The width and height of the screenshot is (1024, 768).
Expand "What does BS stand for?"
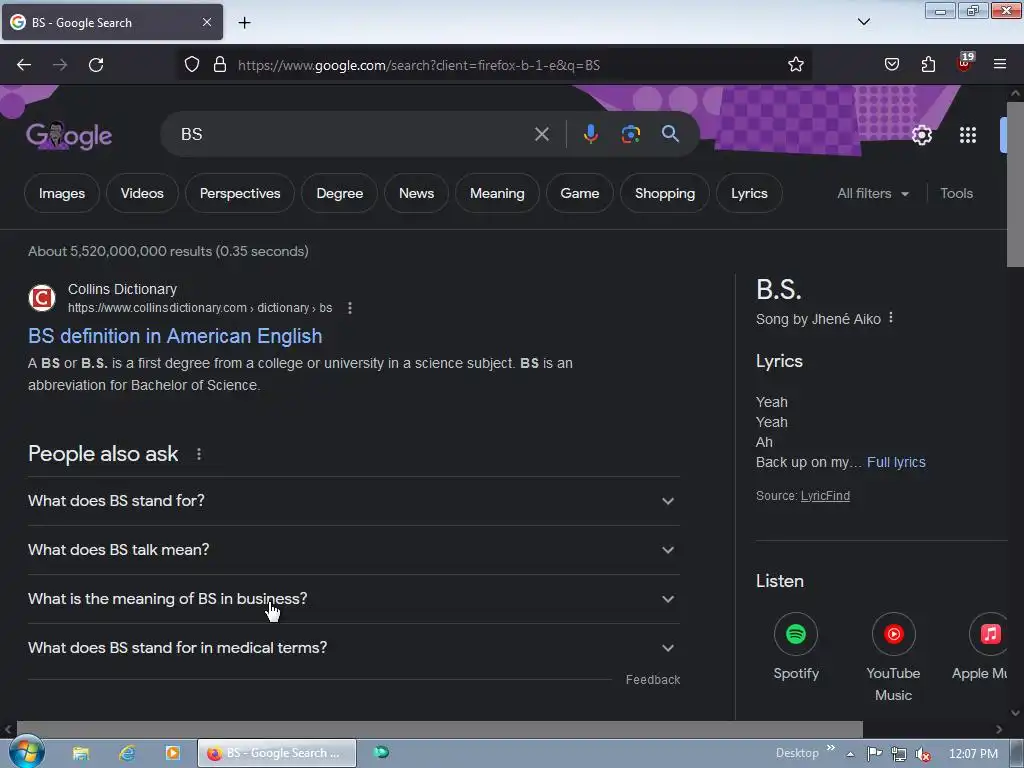point(353,501)
